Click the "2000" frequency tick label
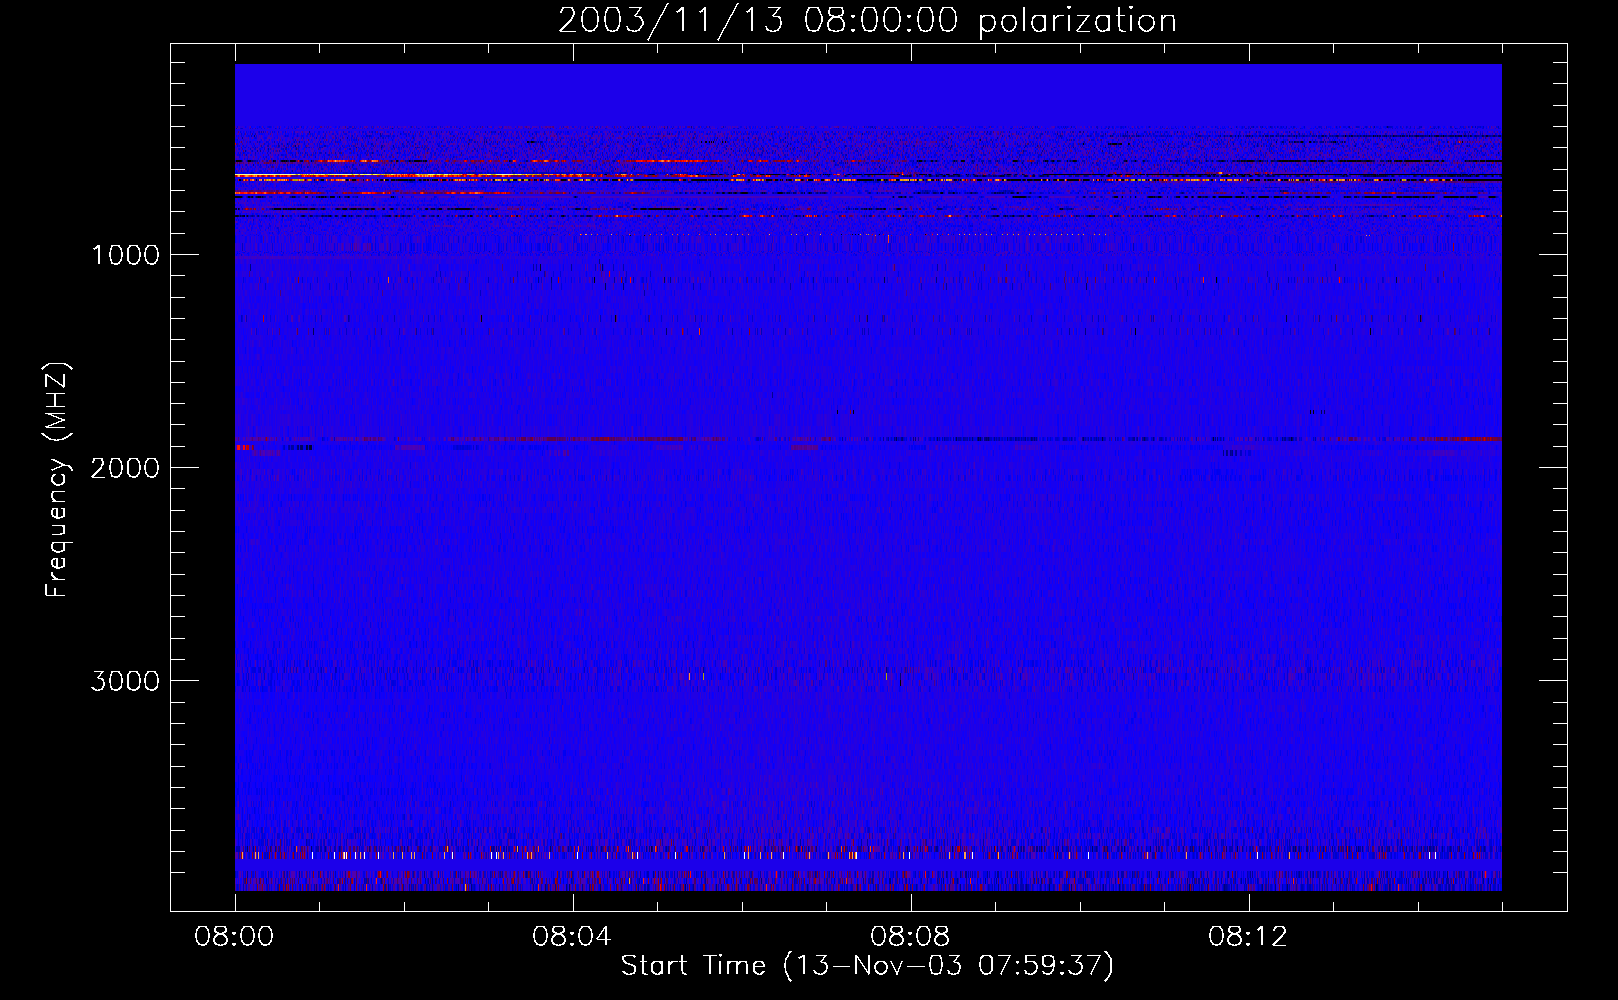The image size is (1618, 1000). (125, 468)
